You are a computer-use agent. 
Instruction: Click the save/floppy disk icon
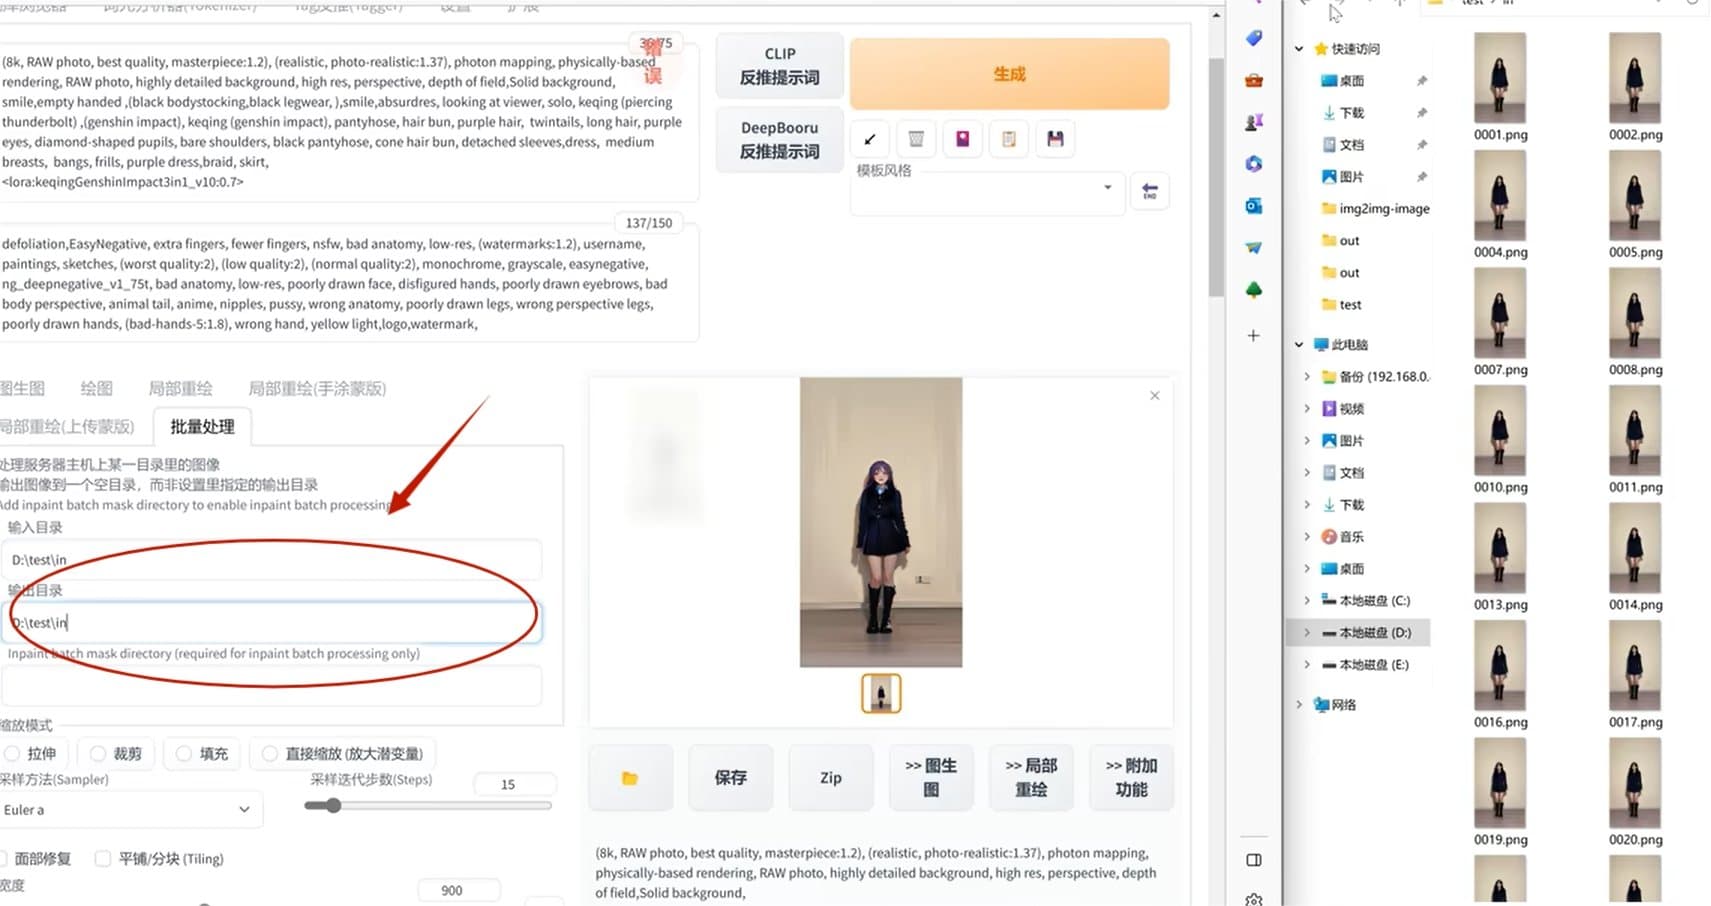click(1054, 139)
